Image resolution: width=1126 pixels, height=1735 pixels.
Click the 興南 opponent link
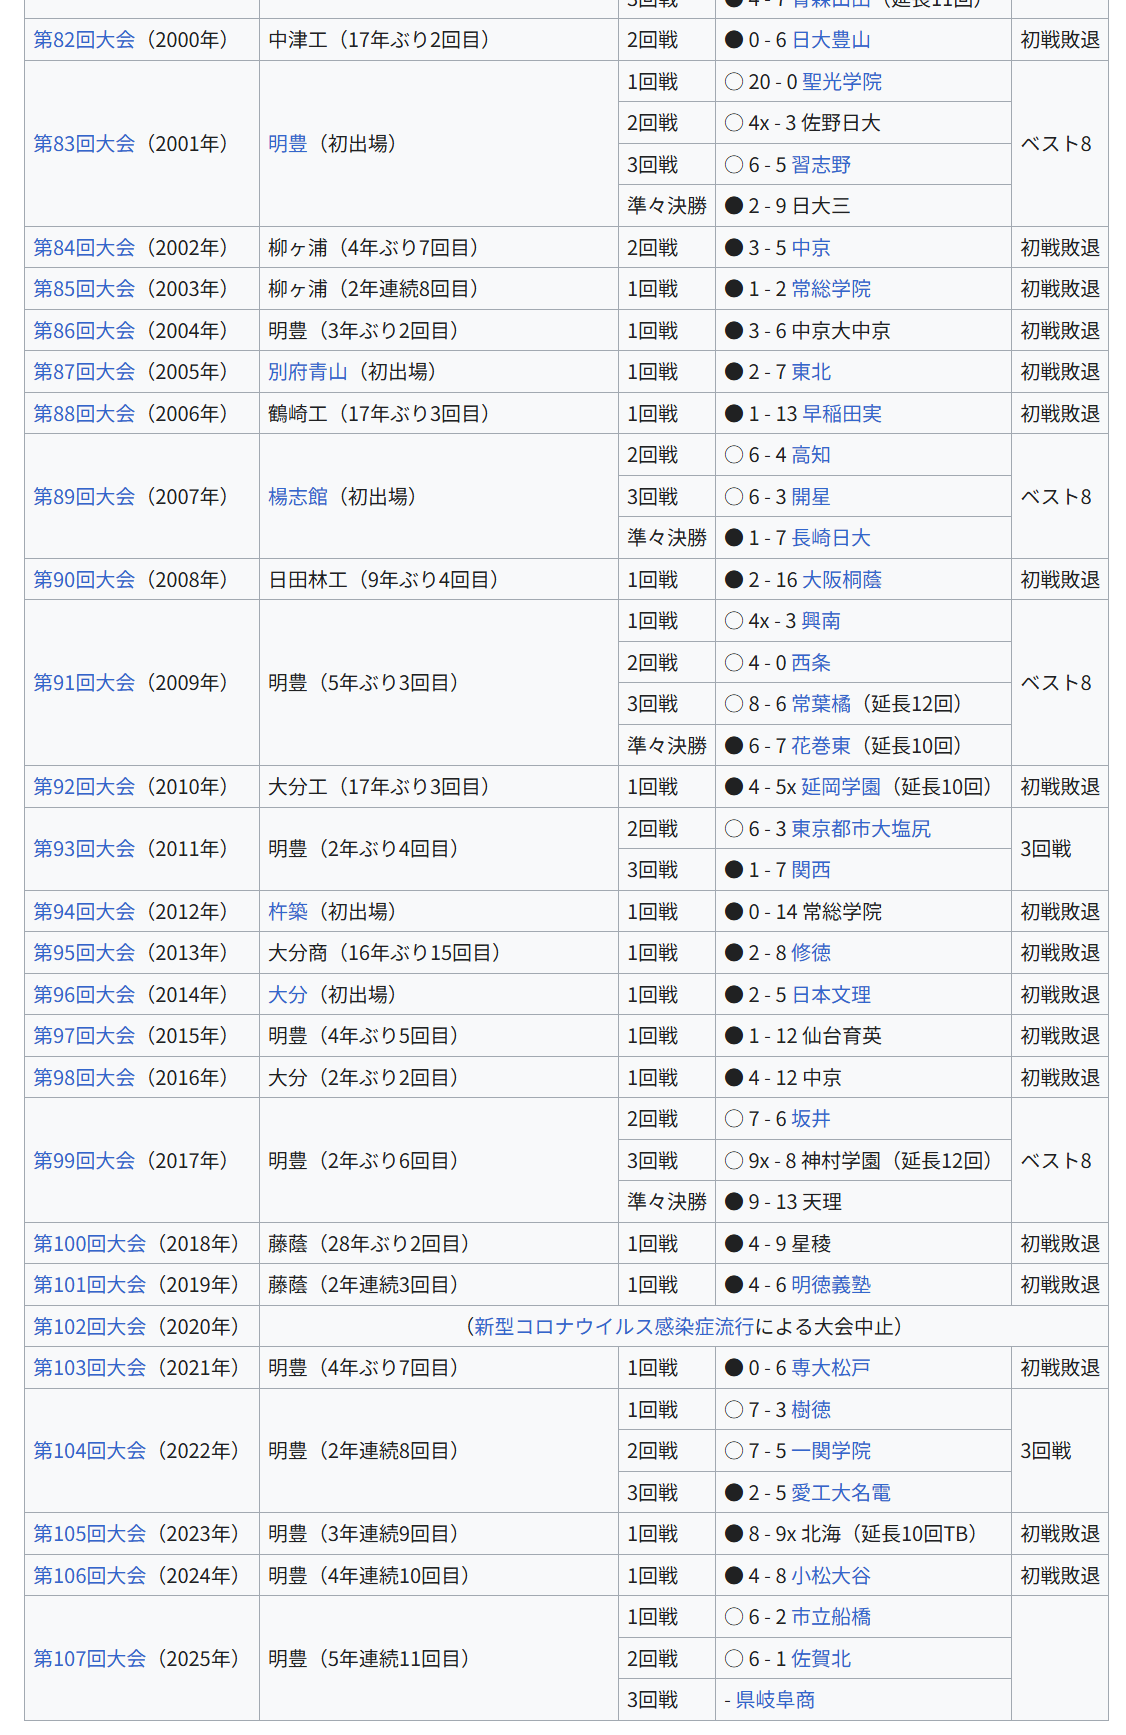point(821,621)
